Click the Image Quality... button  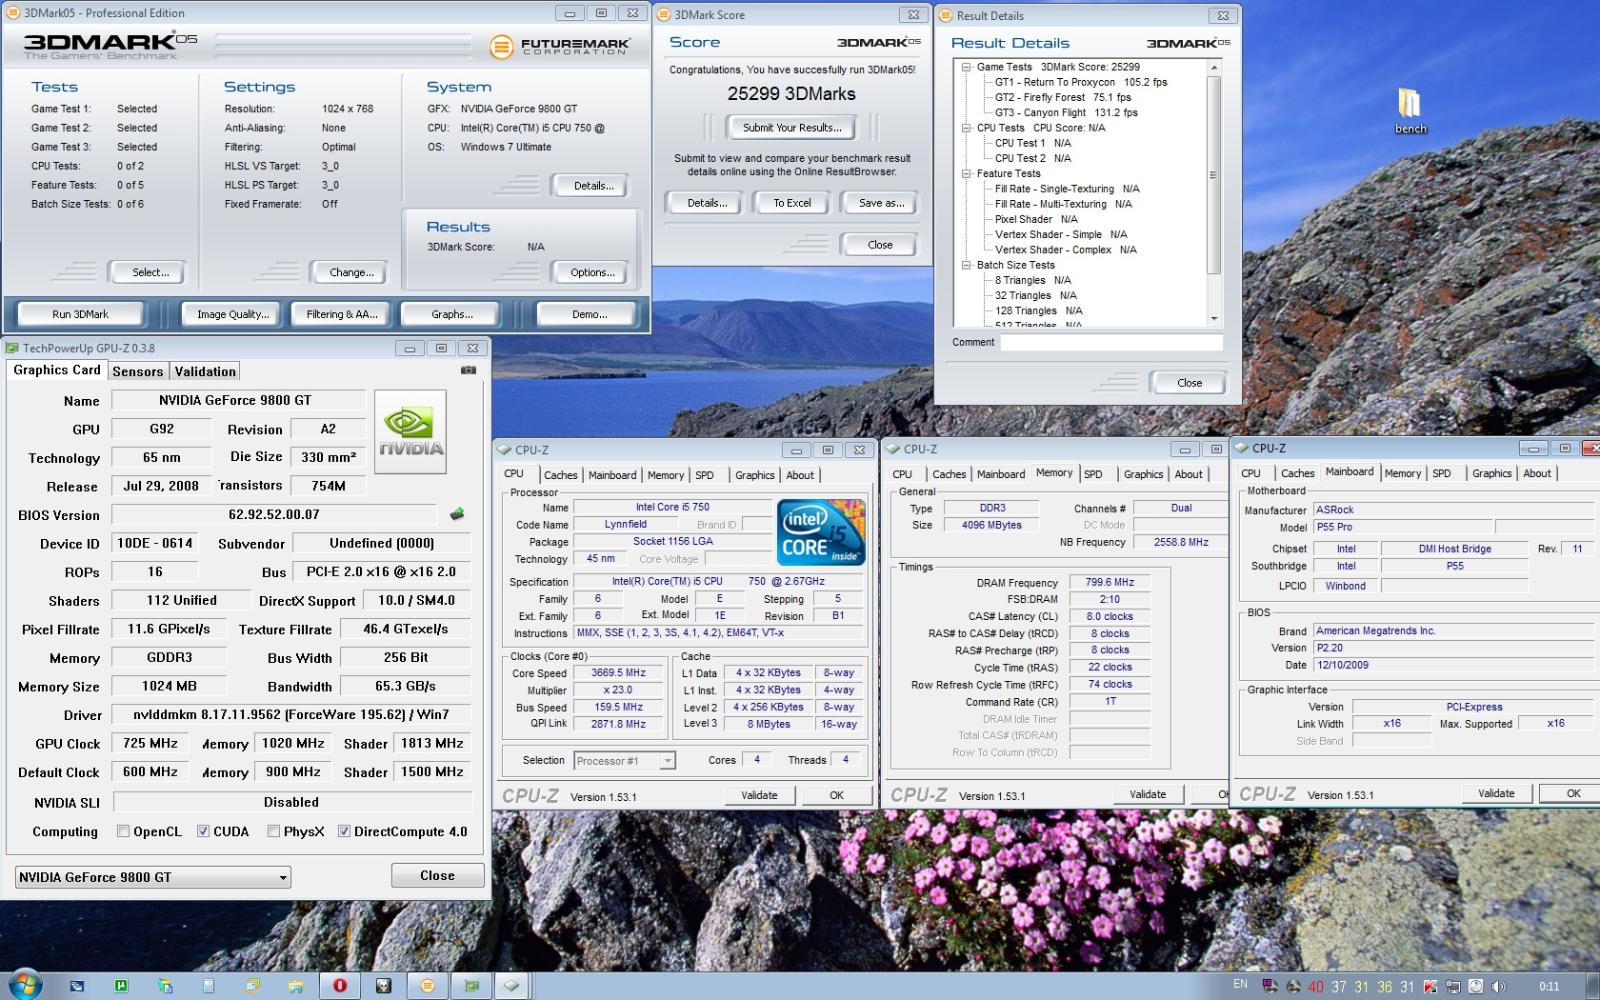point(233,314)
